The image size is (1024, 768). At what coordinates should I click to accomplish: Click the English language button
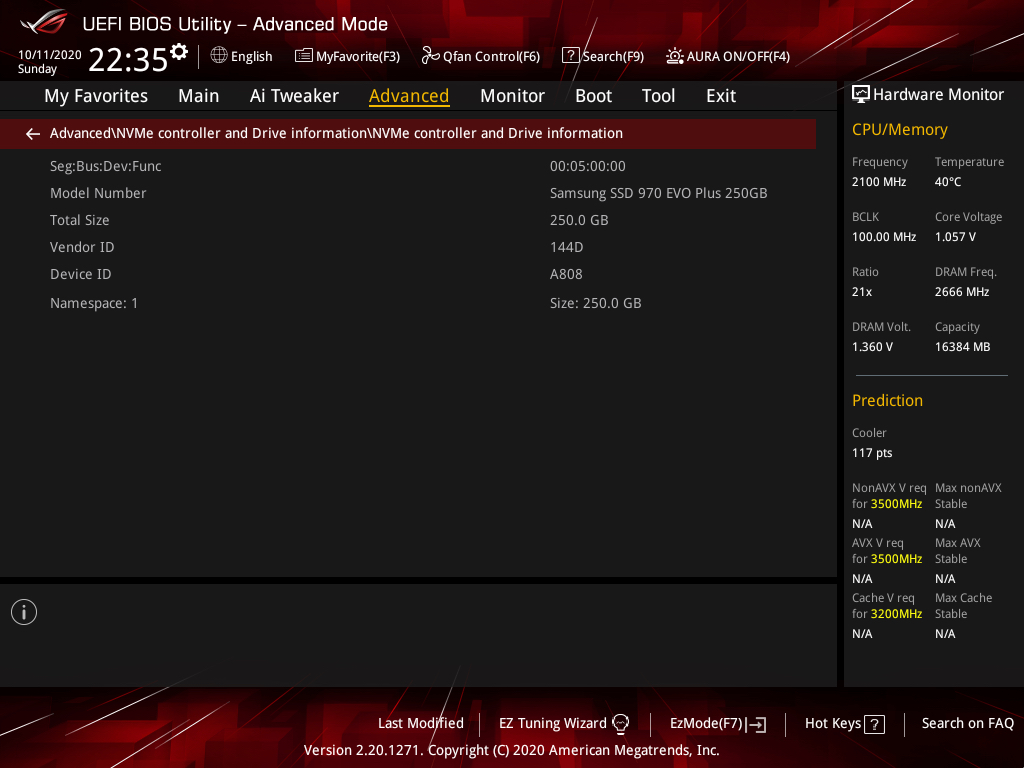point(242,56)
